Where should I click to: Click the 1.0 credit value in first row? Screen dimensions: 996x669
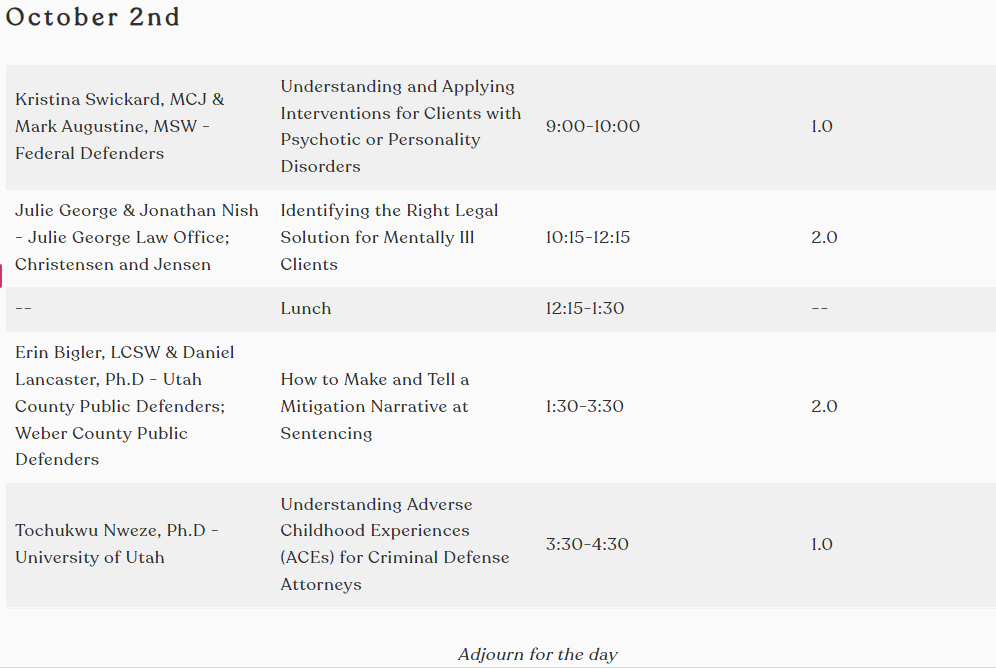pyautogui.click(x=821, y=126)
